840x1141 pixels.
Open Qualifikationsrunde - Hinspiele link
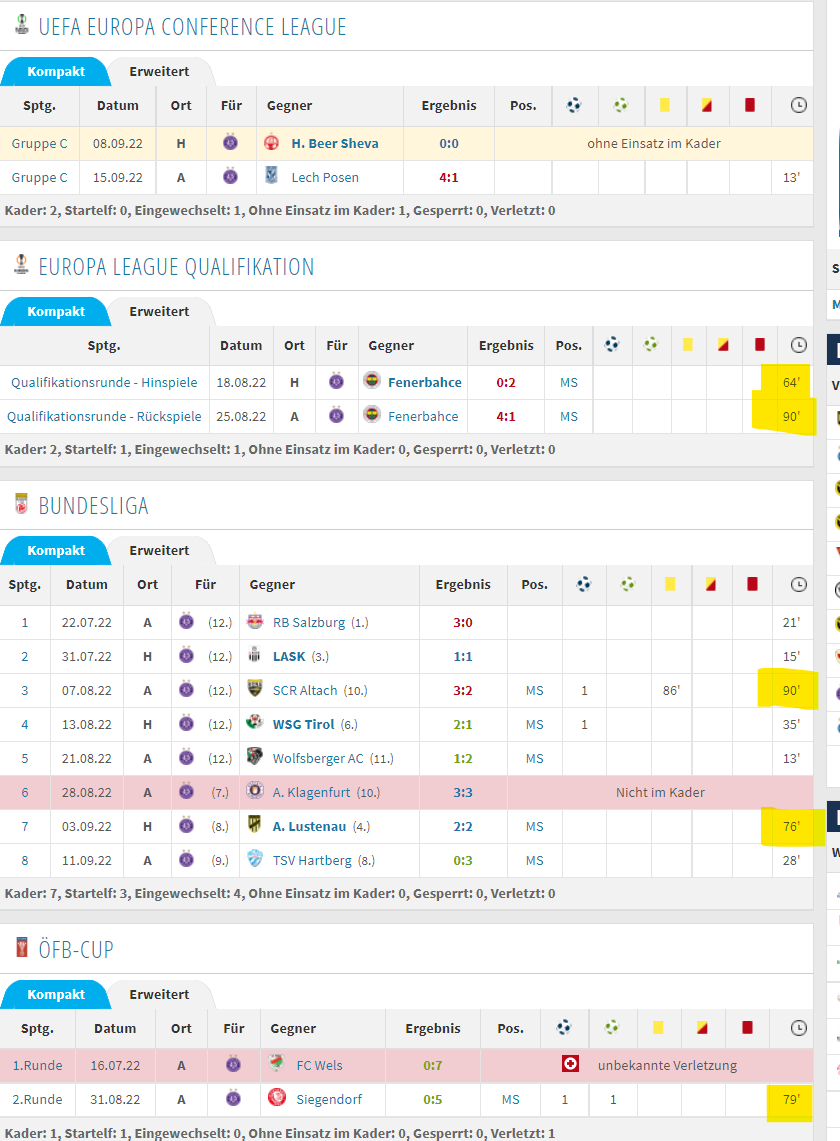point(104,383)
